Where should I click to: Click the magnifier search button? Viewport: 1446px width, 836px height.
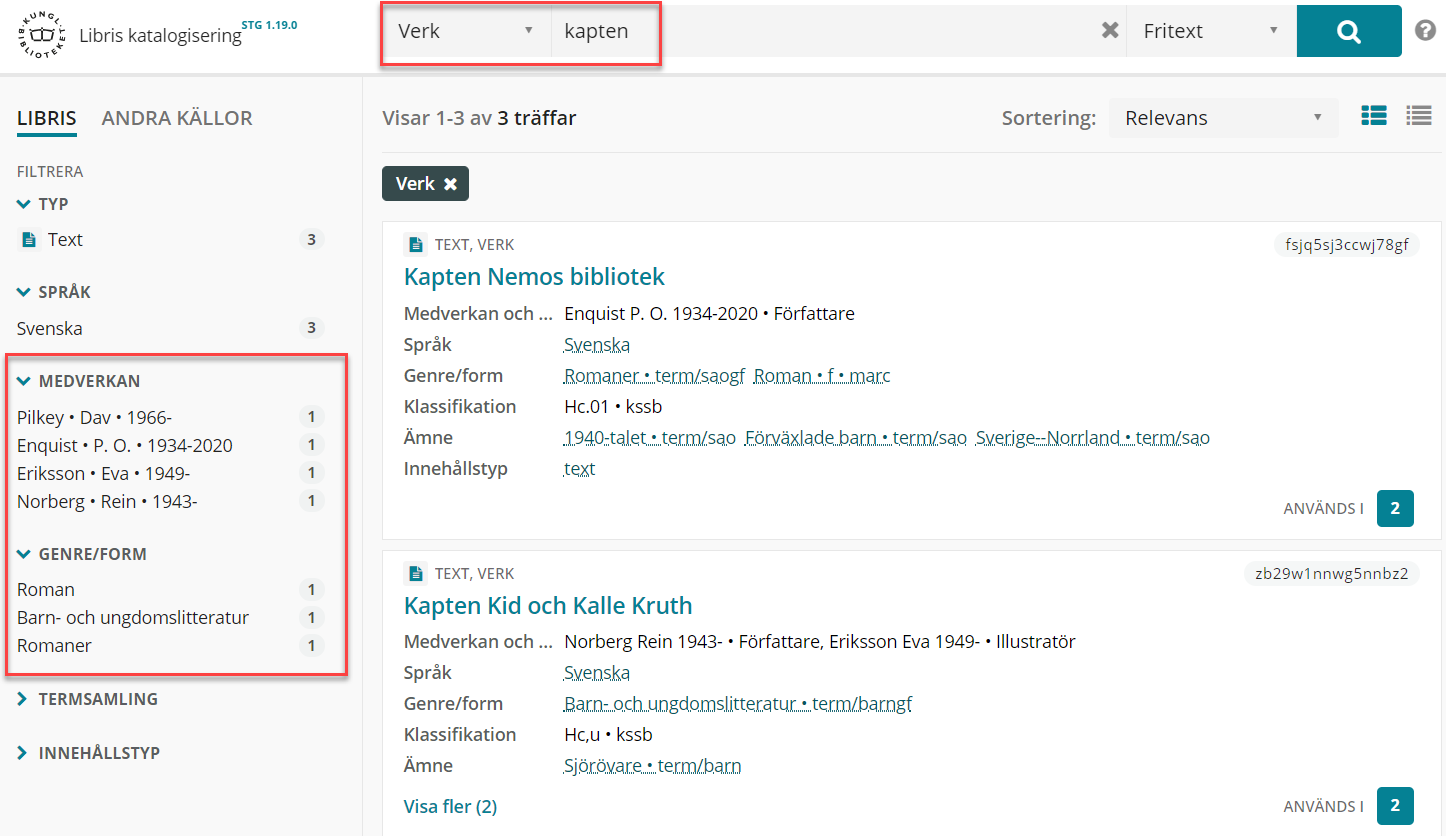[1349, 31]
